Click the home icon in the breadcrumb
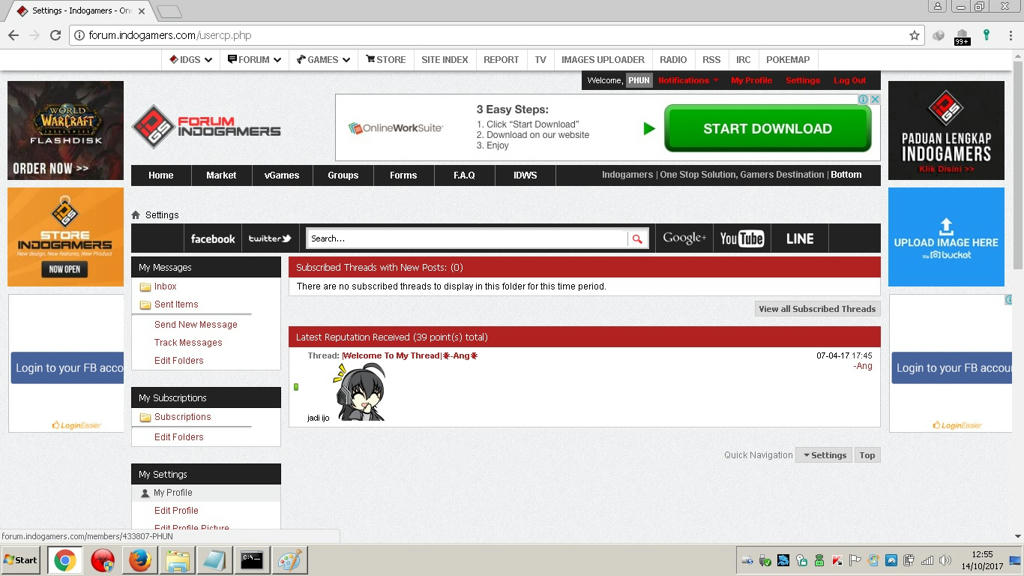The height and width of the screenshot is (576, 1024). point(136,215)
